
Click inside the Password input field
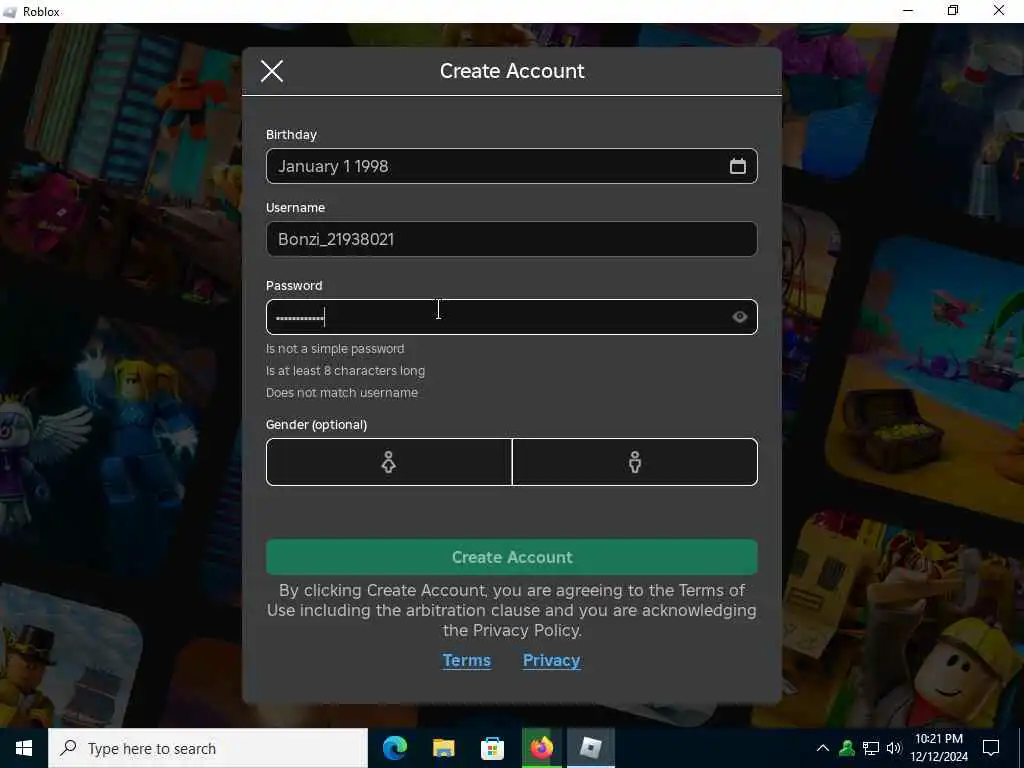tap(511, 317)
